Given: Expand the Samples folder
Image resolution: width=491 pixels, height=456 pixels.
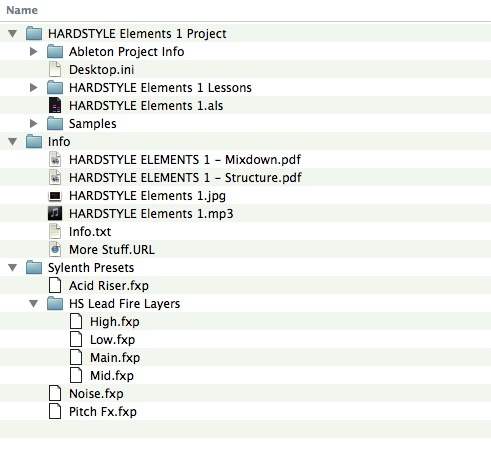Looking at the screenshot, I should tap(33, 123).
